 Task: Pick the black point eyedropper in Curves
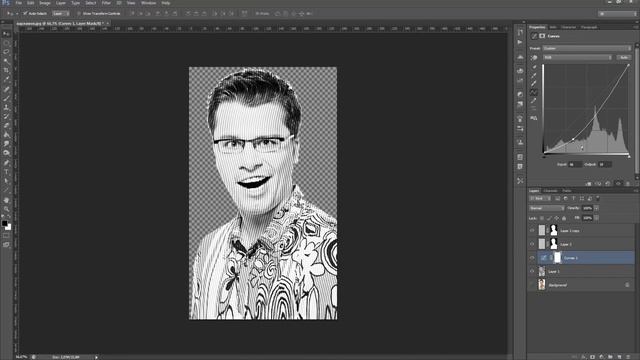point(534,67)
